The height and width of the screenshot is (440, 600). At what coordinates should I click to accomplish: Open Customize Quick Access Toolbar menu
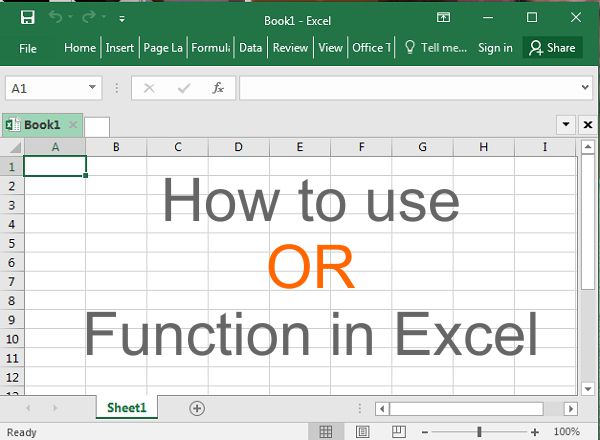point(122,18)
